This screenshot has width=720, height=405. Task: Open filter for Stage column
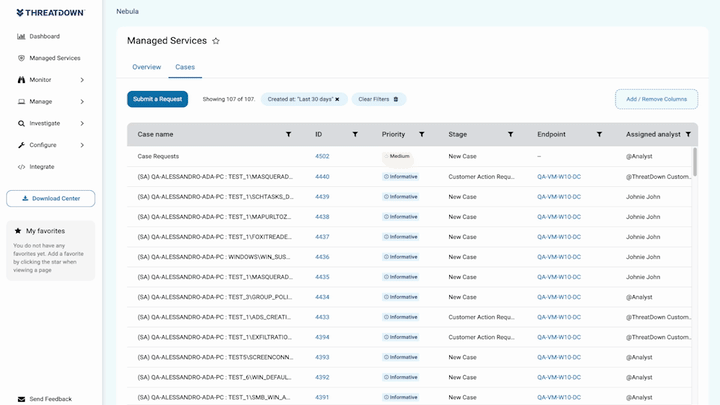coord(510,135)
